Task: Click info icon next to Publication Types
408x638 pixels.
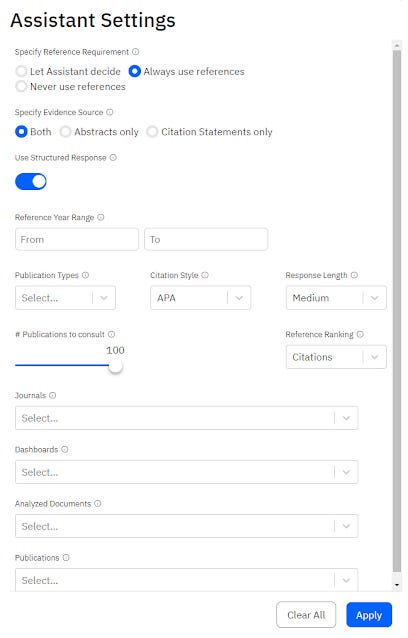Action: point(85,275)
